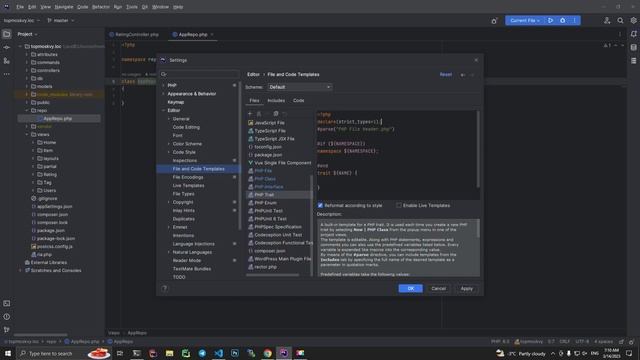Select the Vue Single File Component template
The image size is (640, 360).
[x=279, y=163]
